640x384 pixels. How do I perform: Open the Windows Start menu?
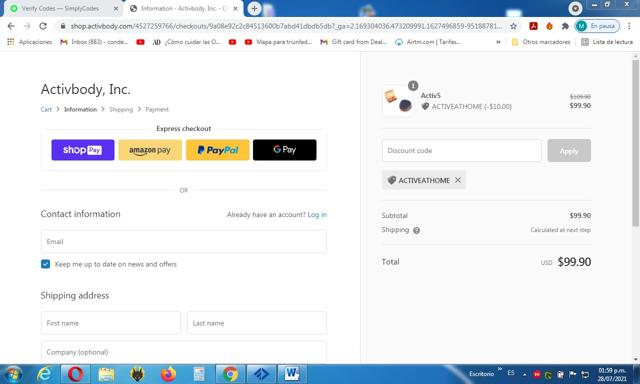[x=12, y=374]
